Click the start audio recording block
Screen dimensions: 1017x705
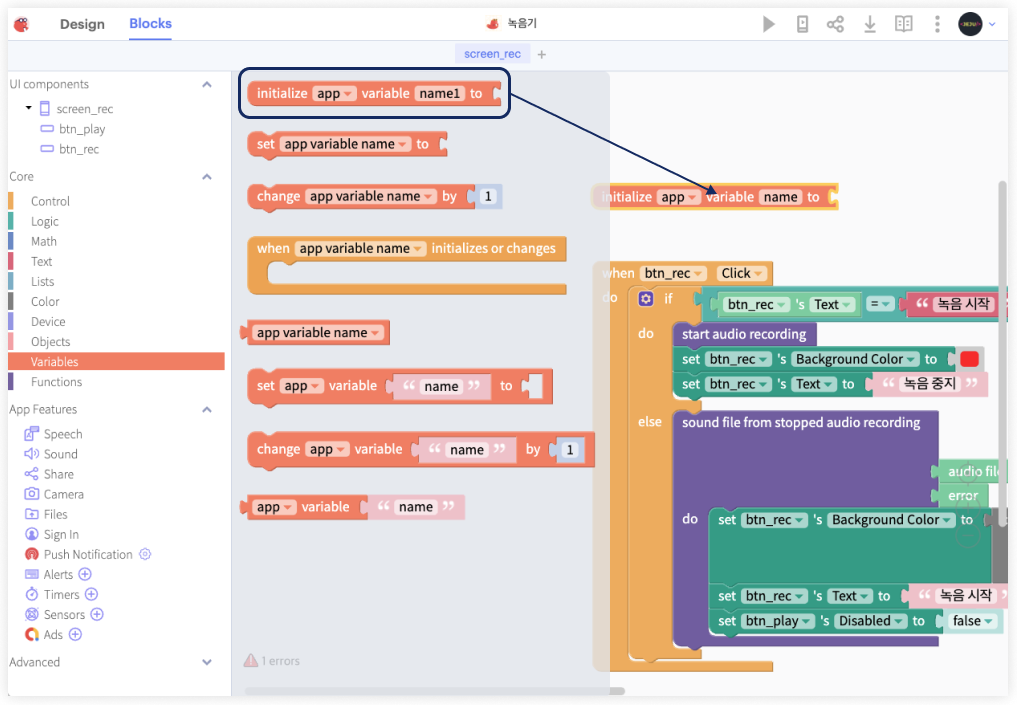pos(744,334)
